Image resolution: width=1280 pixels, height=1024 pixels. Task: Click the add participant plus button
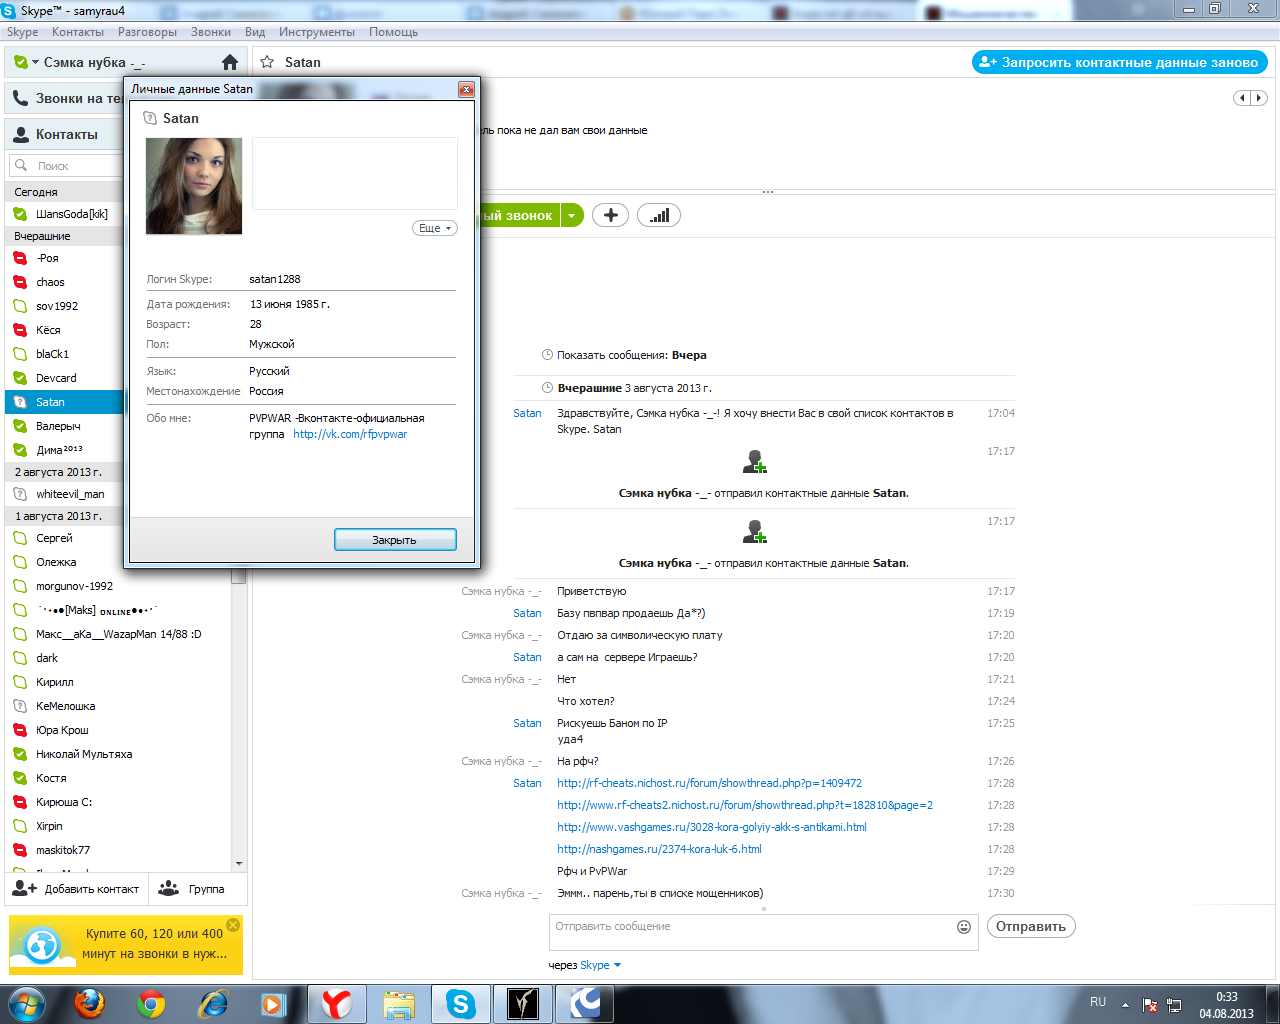[x=610, y=215]
